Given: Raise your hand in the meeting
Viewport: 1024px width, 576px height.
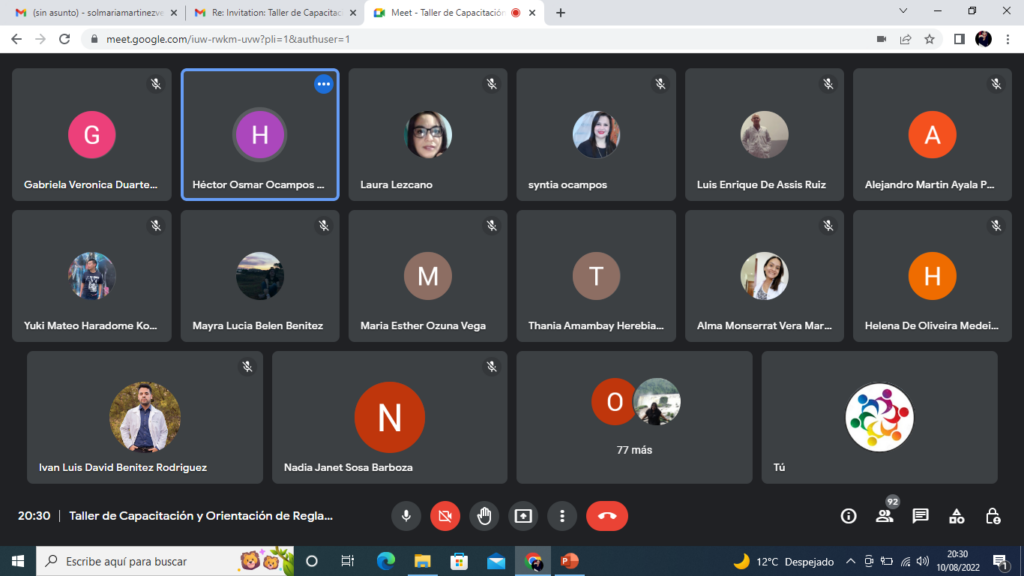Looking at the screenshot, I should (x=484, y=516).
